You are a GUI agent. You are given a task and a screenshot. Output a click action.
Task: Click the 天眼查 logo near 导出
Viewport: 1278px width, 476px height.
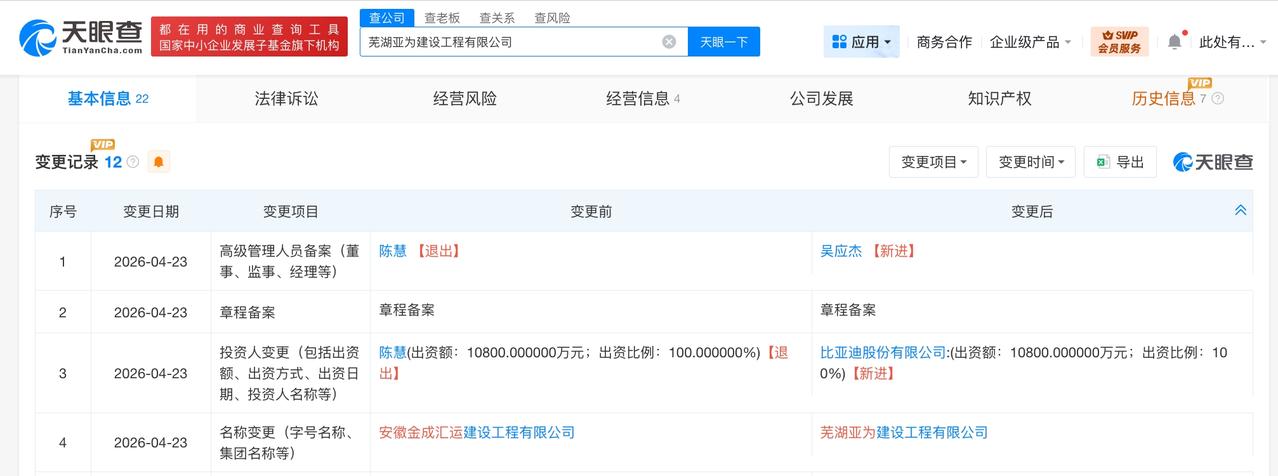[x=1213, y=162]
